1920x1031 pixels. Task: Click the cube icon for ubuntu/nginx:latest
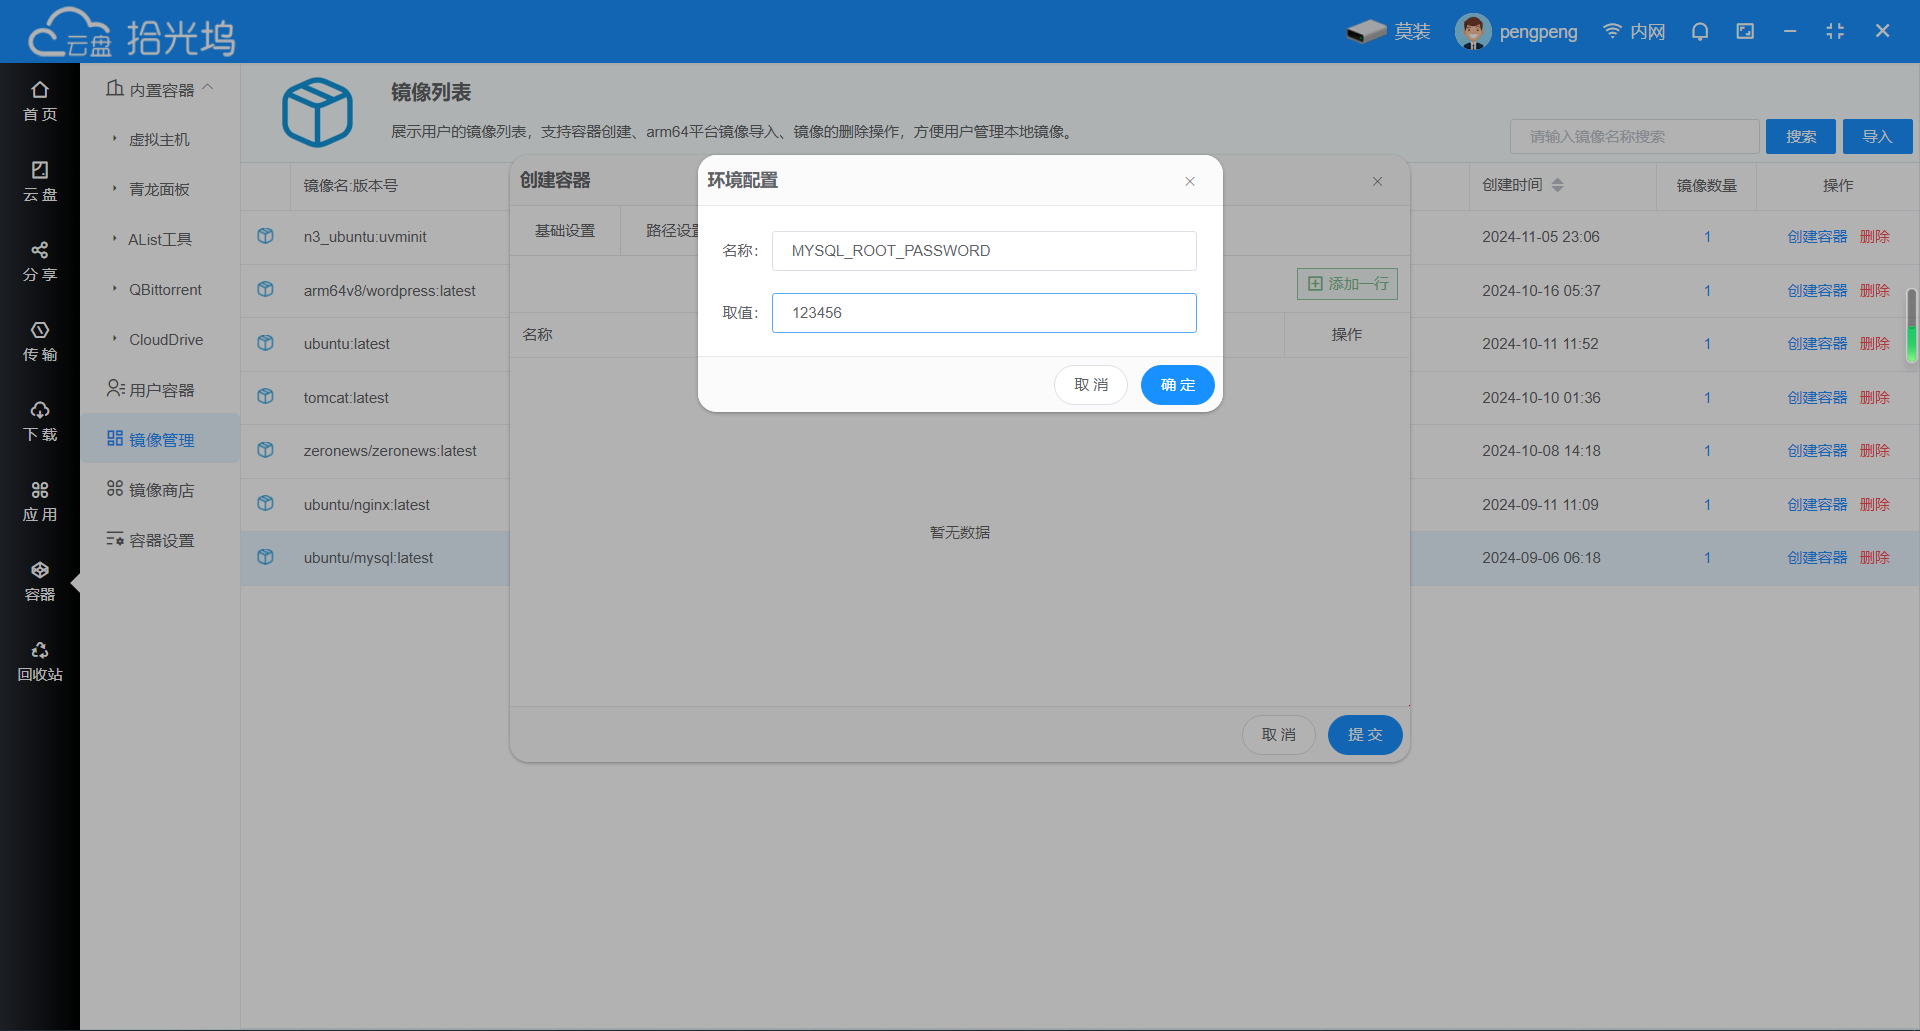click(265, 504)
